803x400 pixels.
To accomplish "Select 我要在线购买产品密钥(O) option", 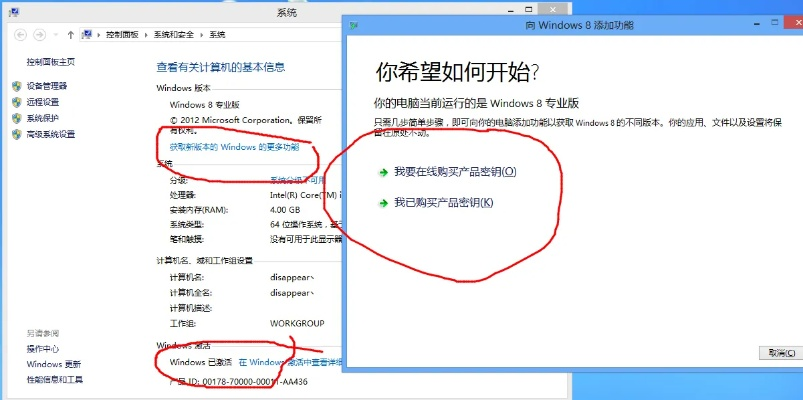I will pyautogui.click(x=455, y=172).
